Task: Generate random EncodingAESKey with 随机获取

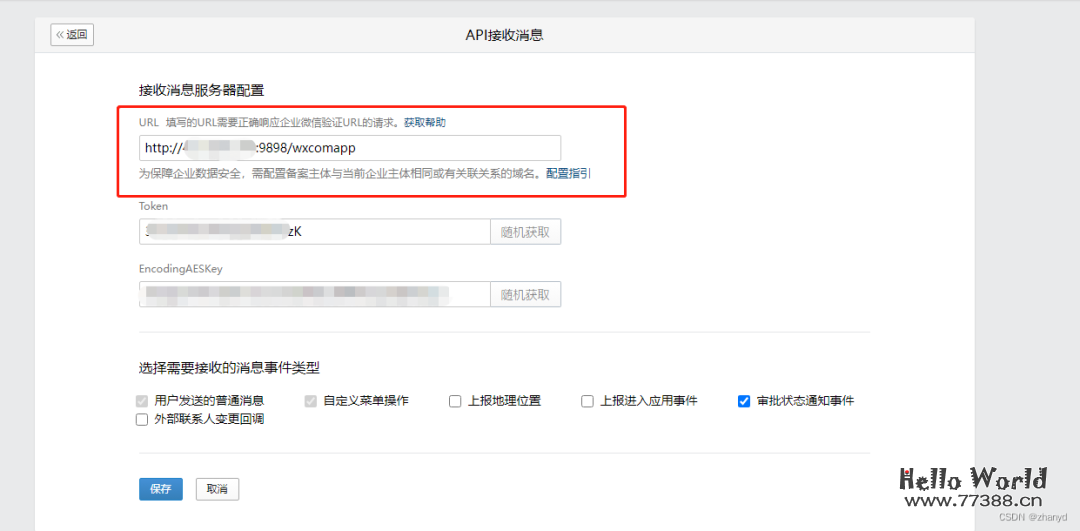Action: [526, 294]
